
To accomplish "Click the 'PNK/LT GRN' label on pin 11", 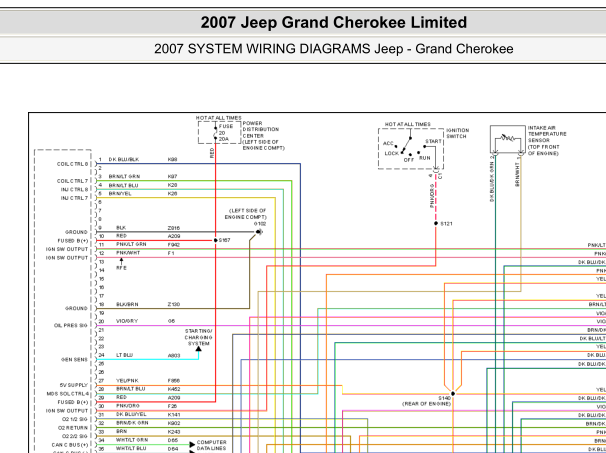I will (131, 244).
